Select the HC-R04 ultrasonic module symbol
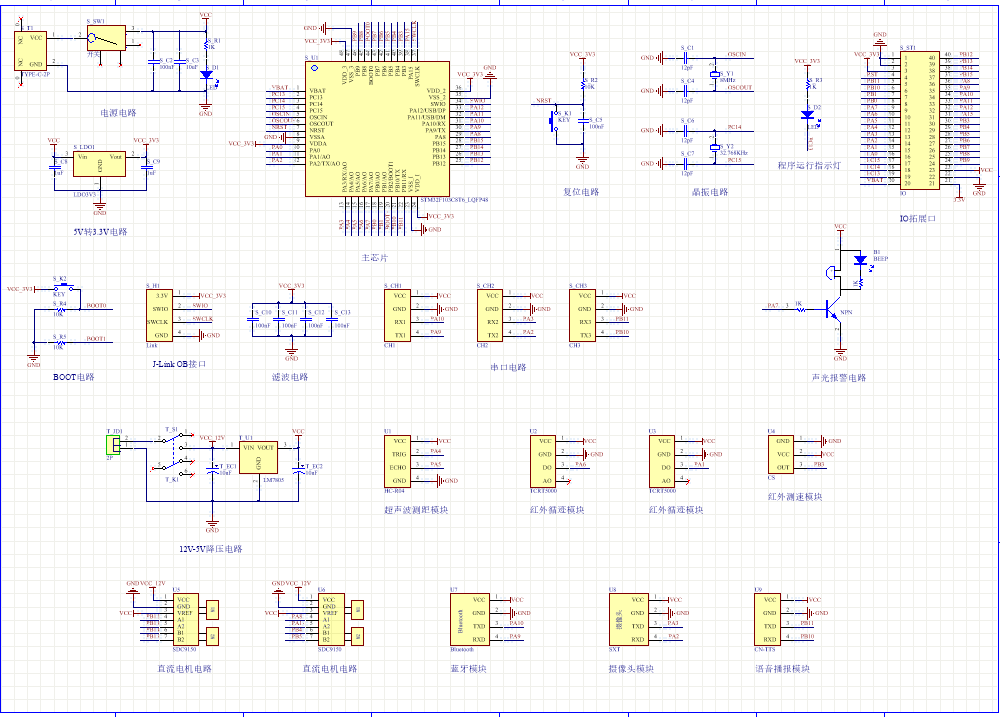This screenshot has height=717, width=1000. tap(399, 460)
